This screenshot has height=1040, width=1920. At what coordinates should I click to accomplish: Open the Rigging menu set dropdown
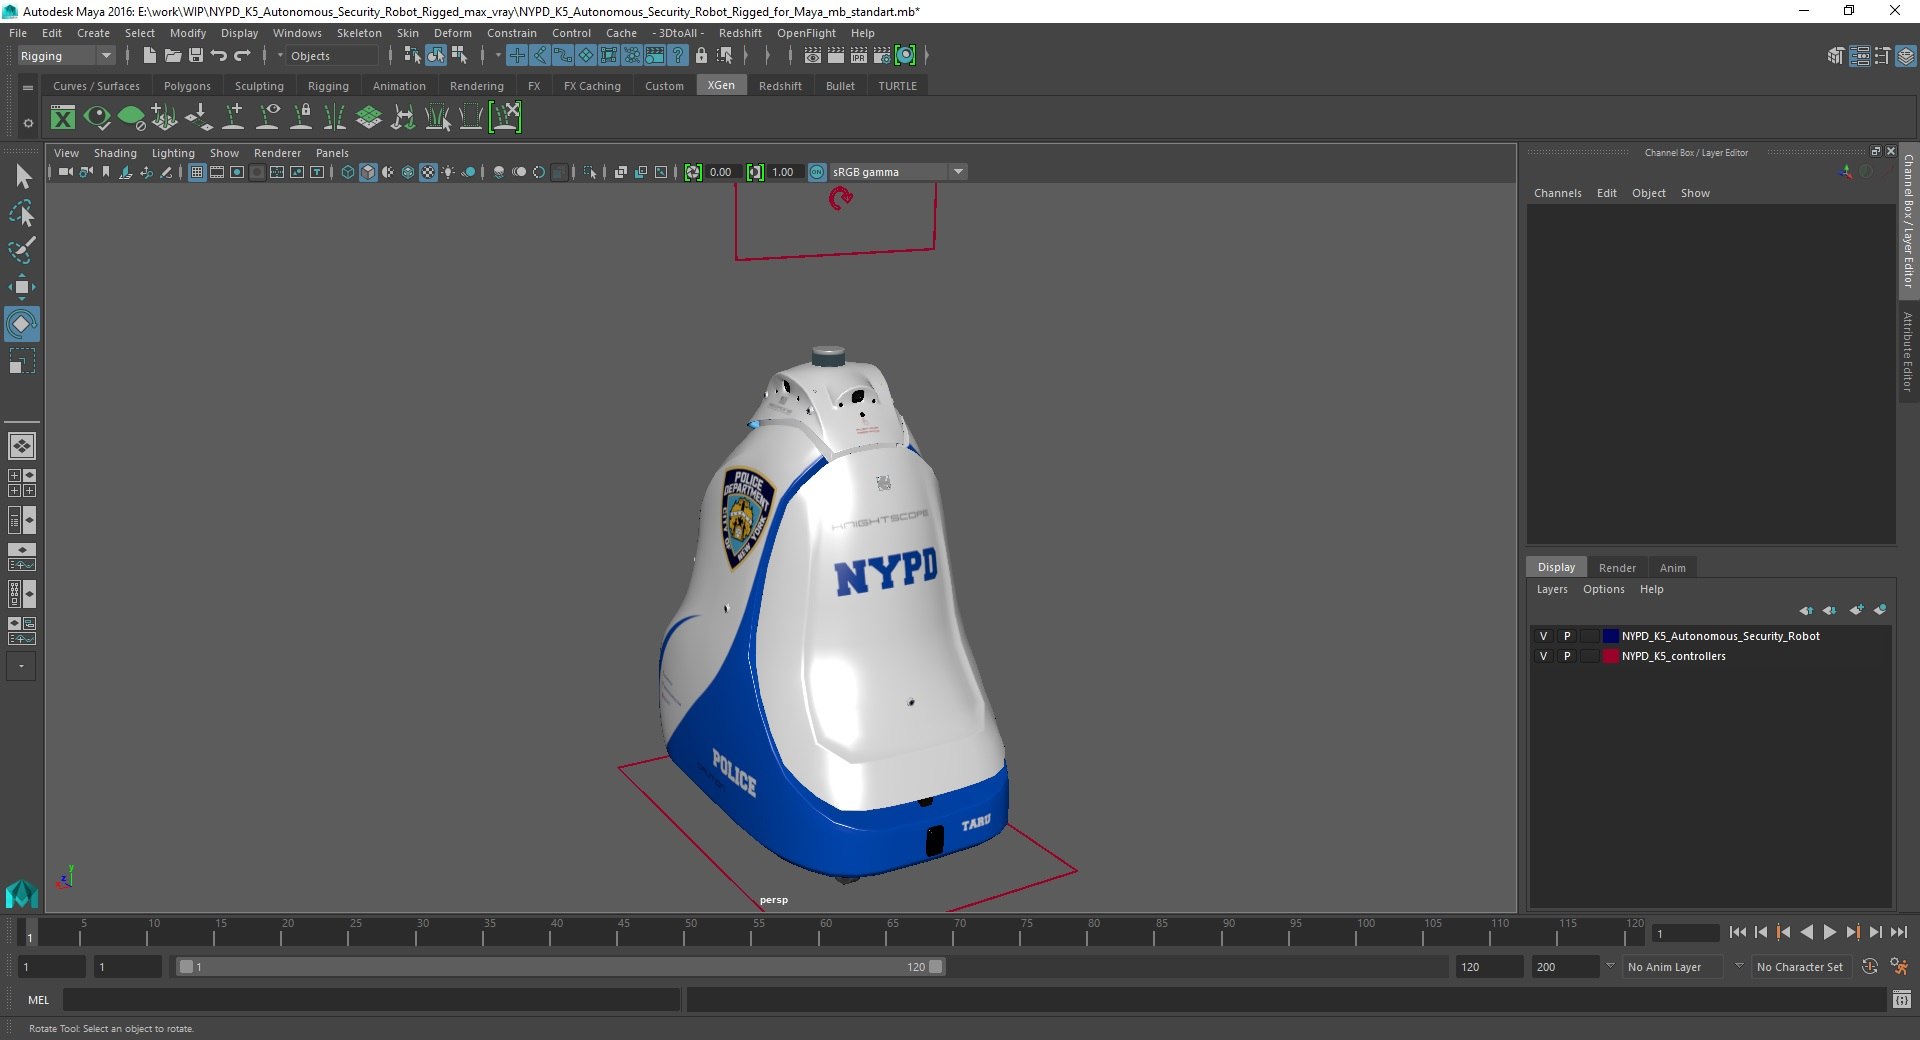[x=66, y=56]
